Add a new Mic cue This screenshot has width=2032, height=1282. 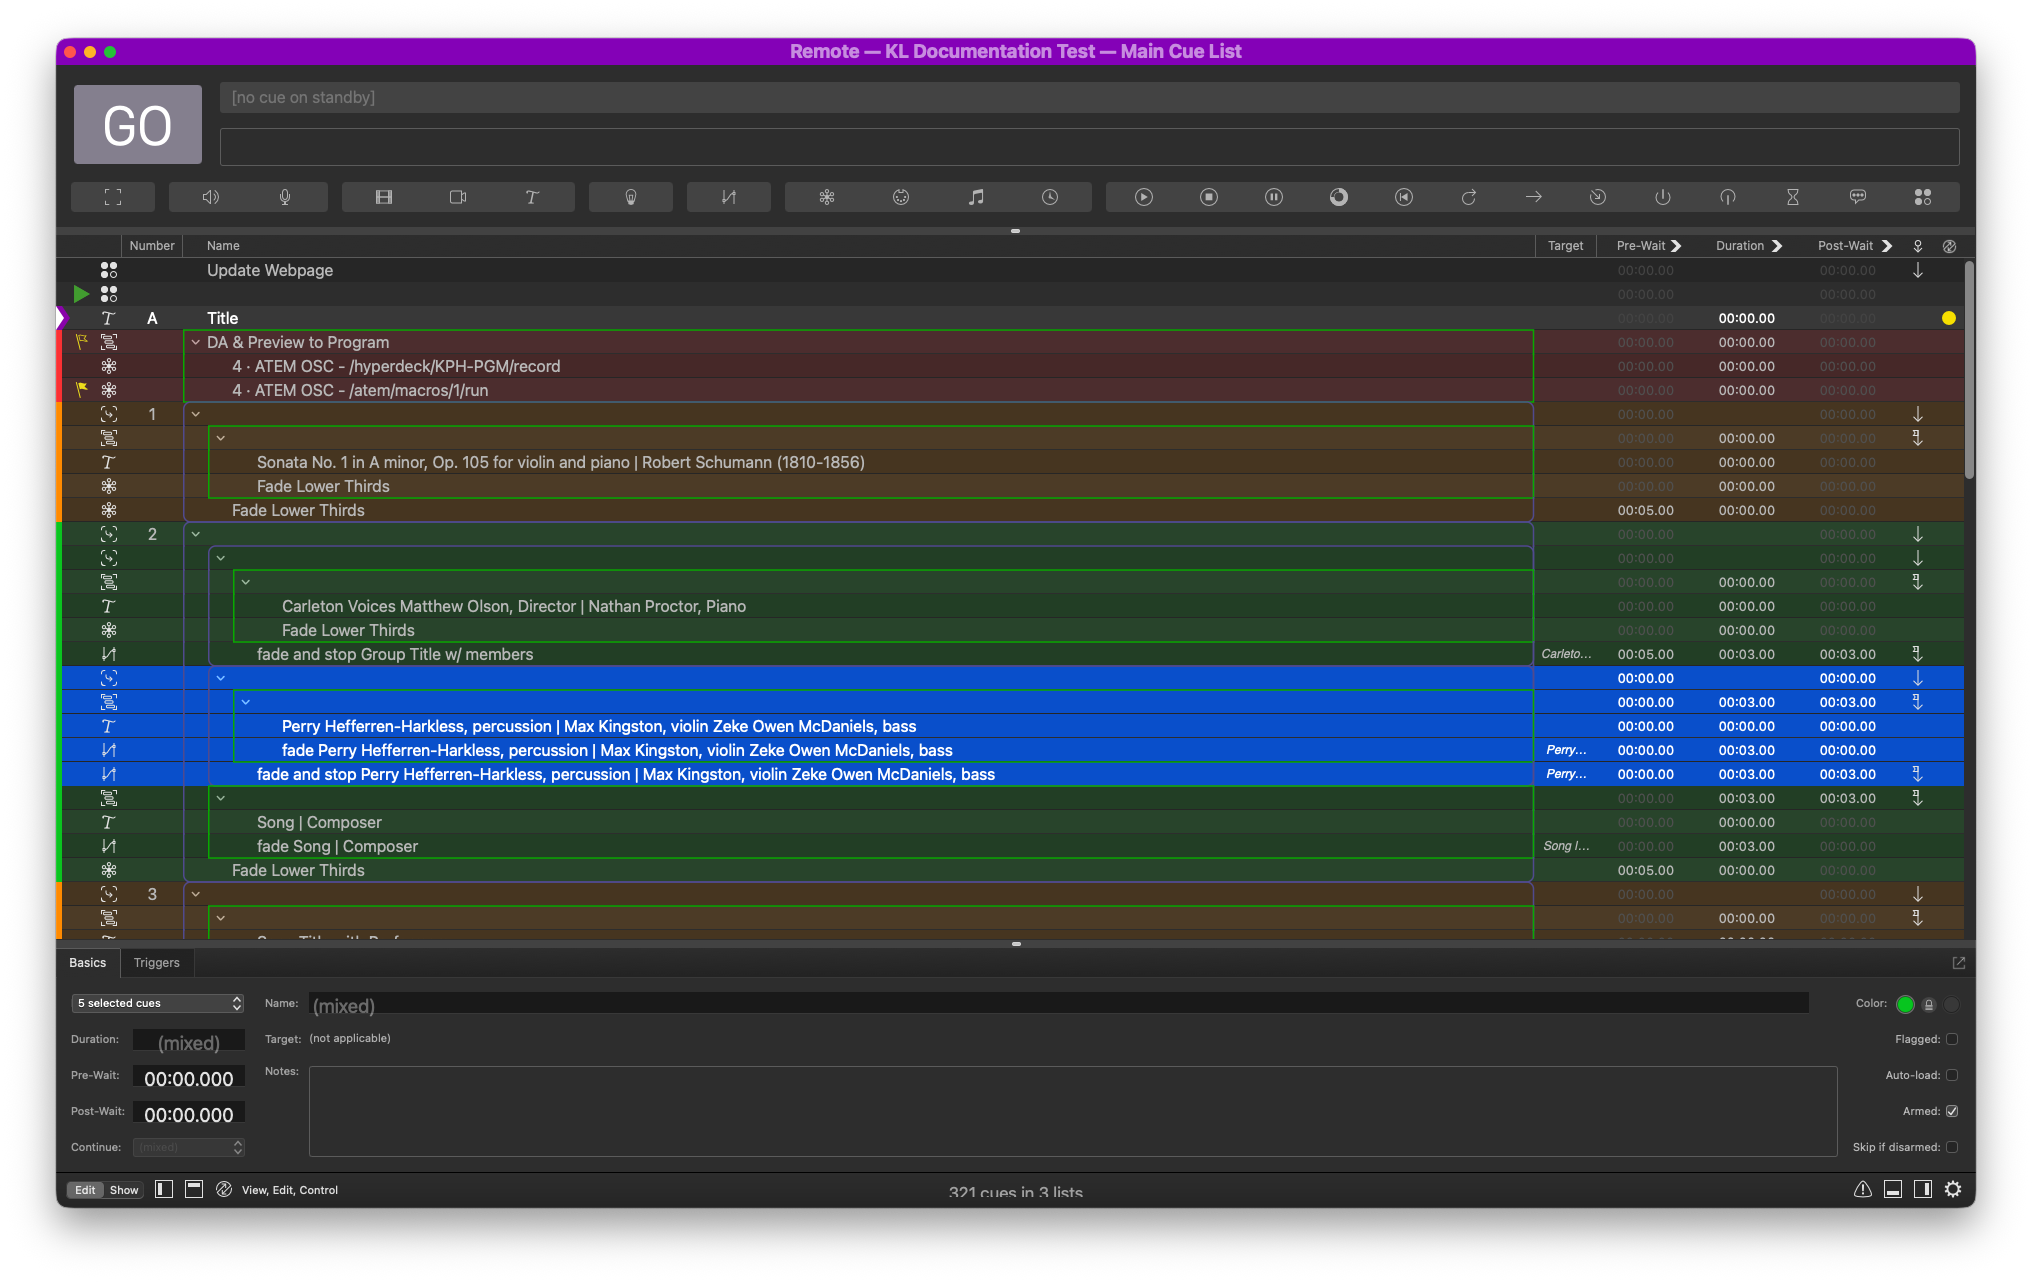pos(285,197)
